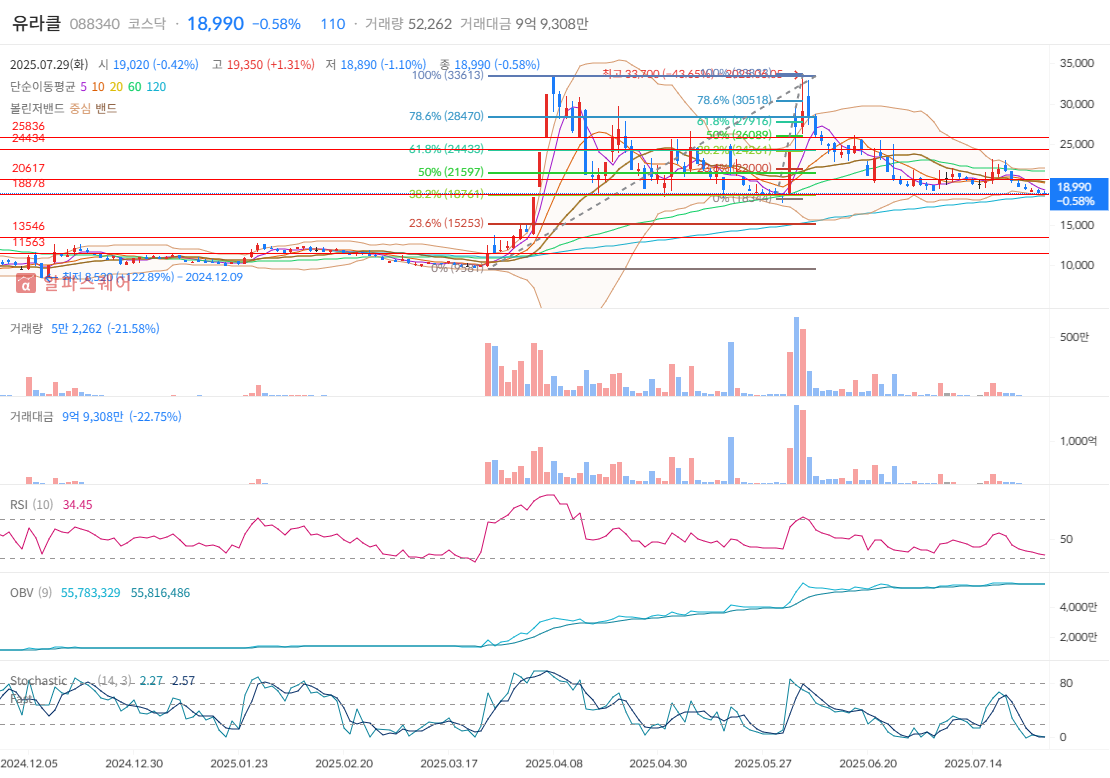
Task: Click the red price level label 11563
Action: [x=28, y=242]
